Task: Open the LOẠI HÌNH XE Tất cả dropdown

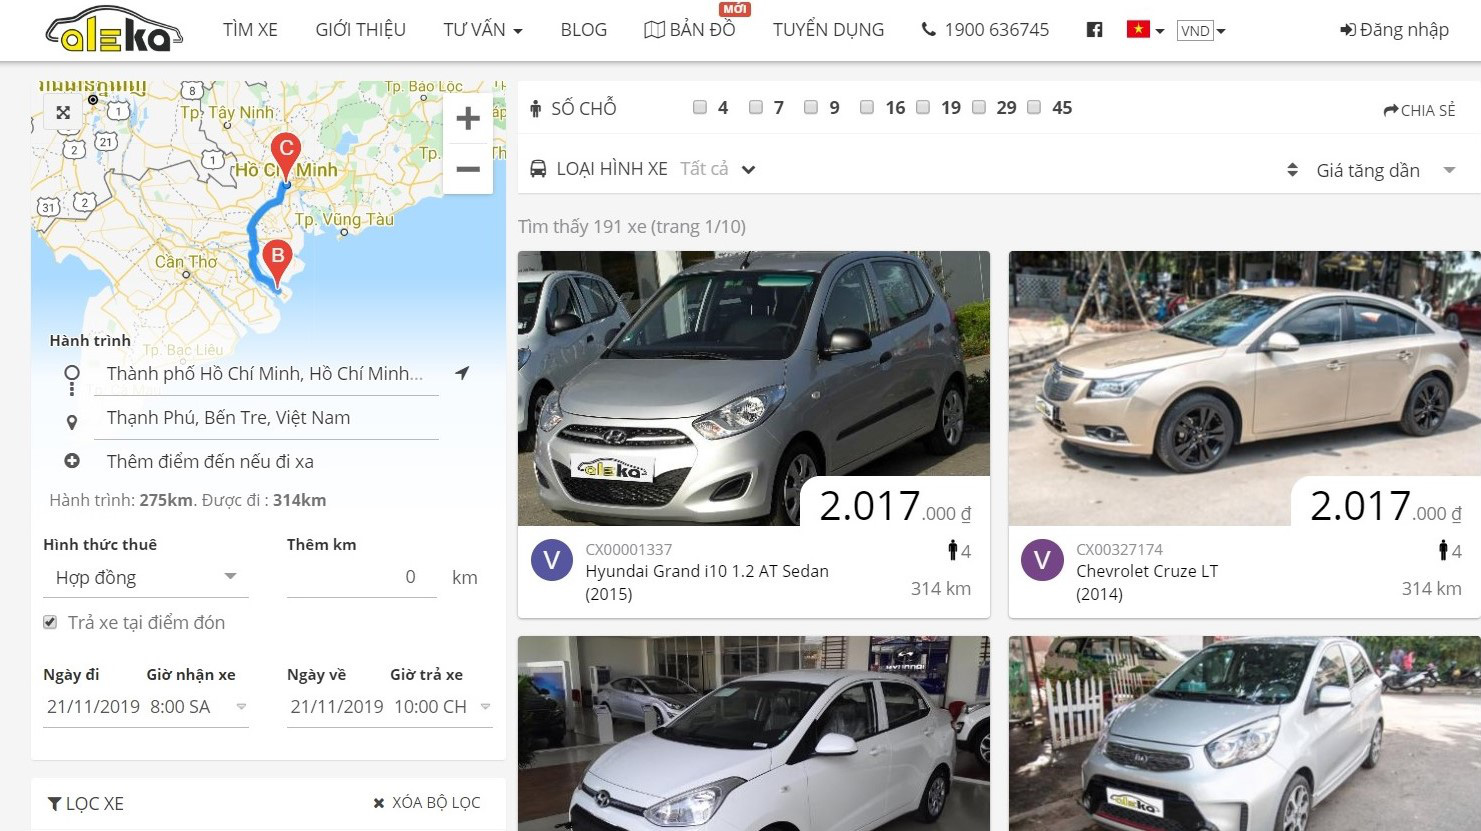Action: point(718,169)
